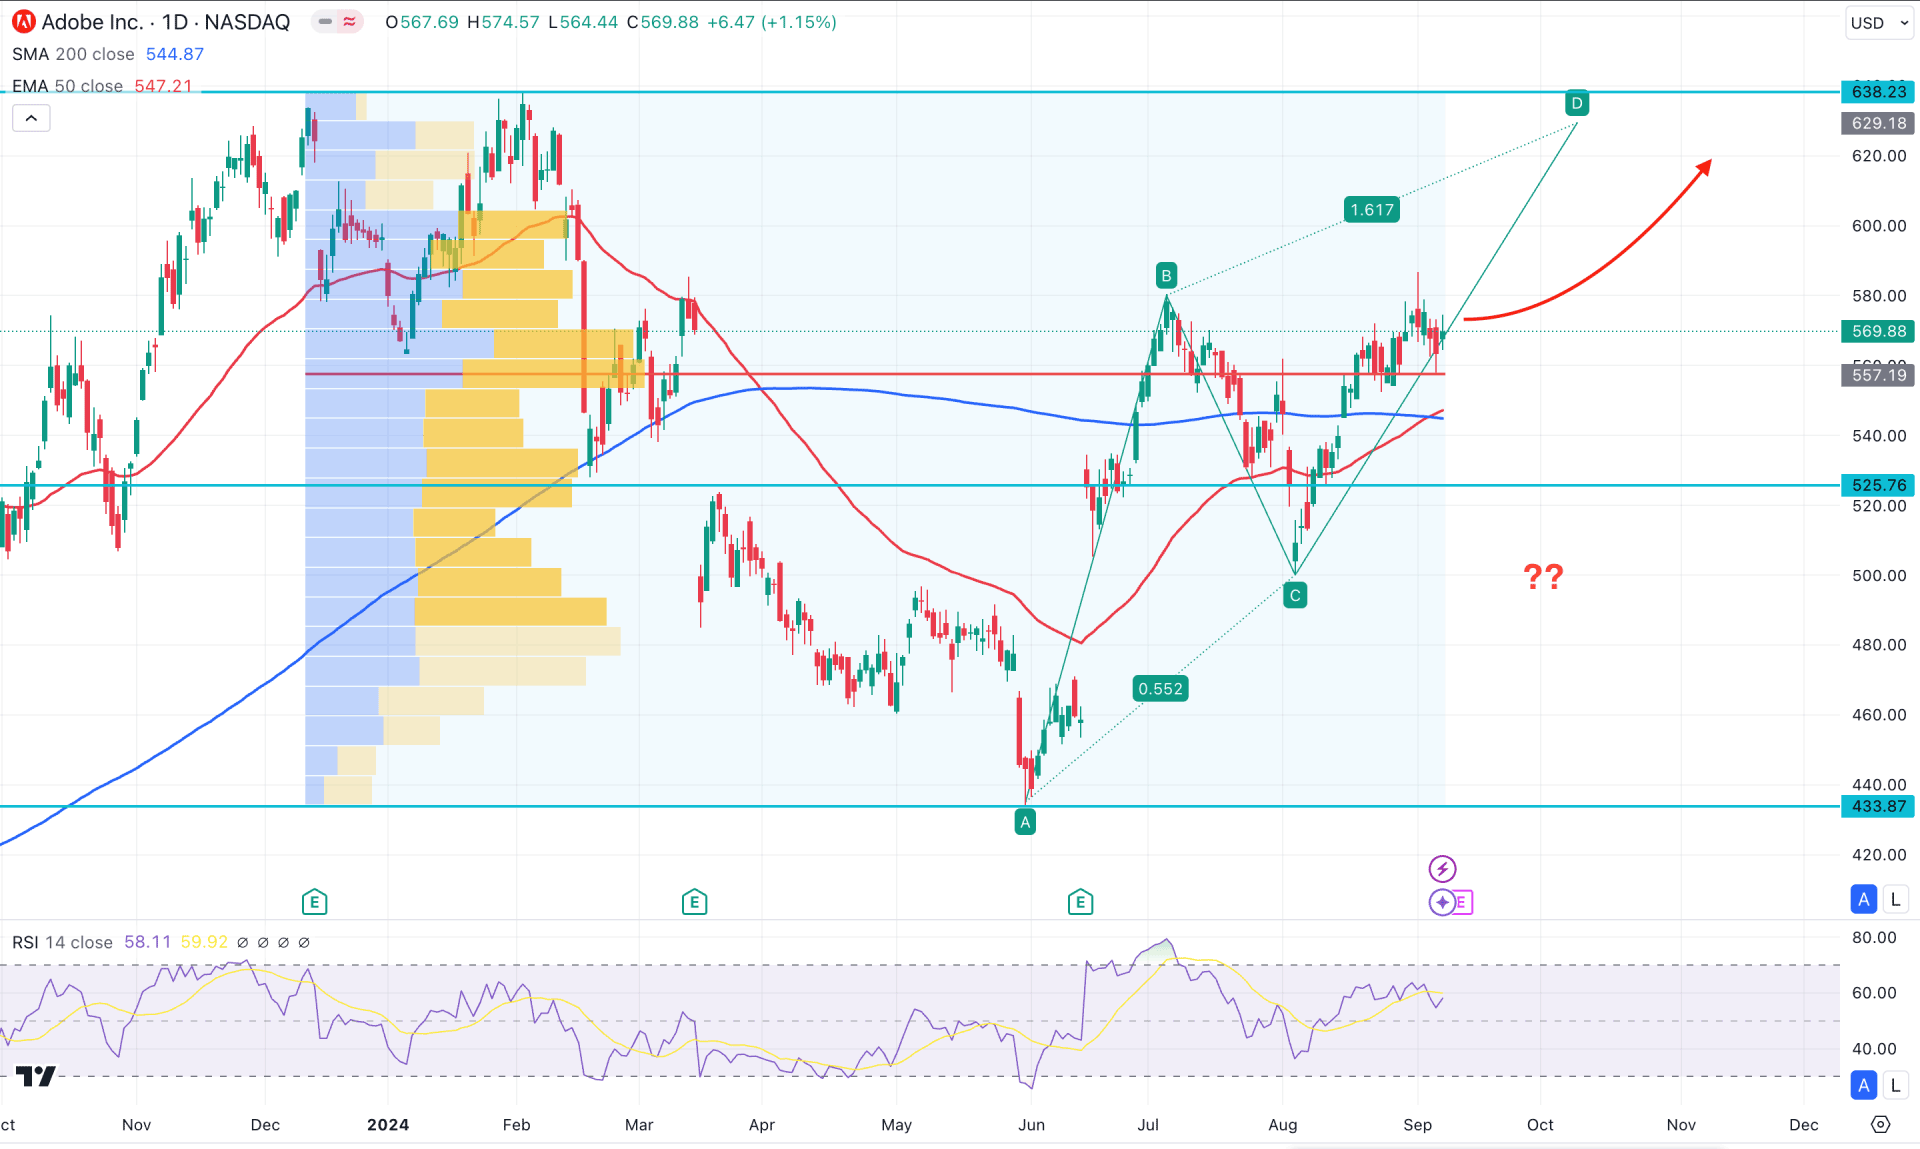Select pattern point A label

pos(1025,822)
